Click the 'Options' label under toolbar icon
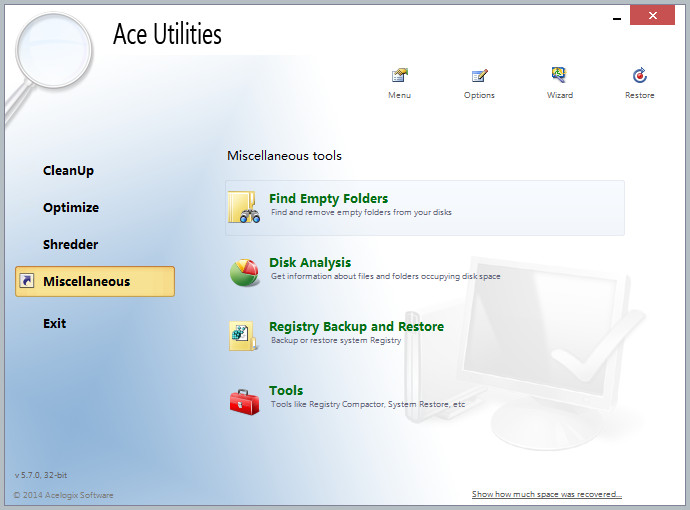 [x=479, y=95]
